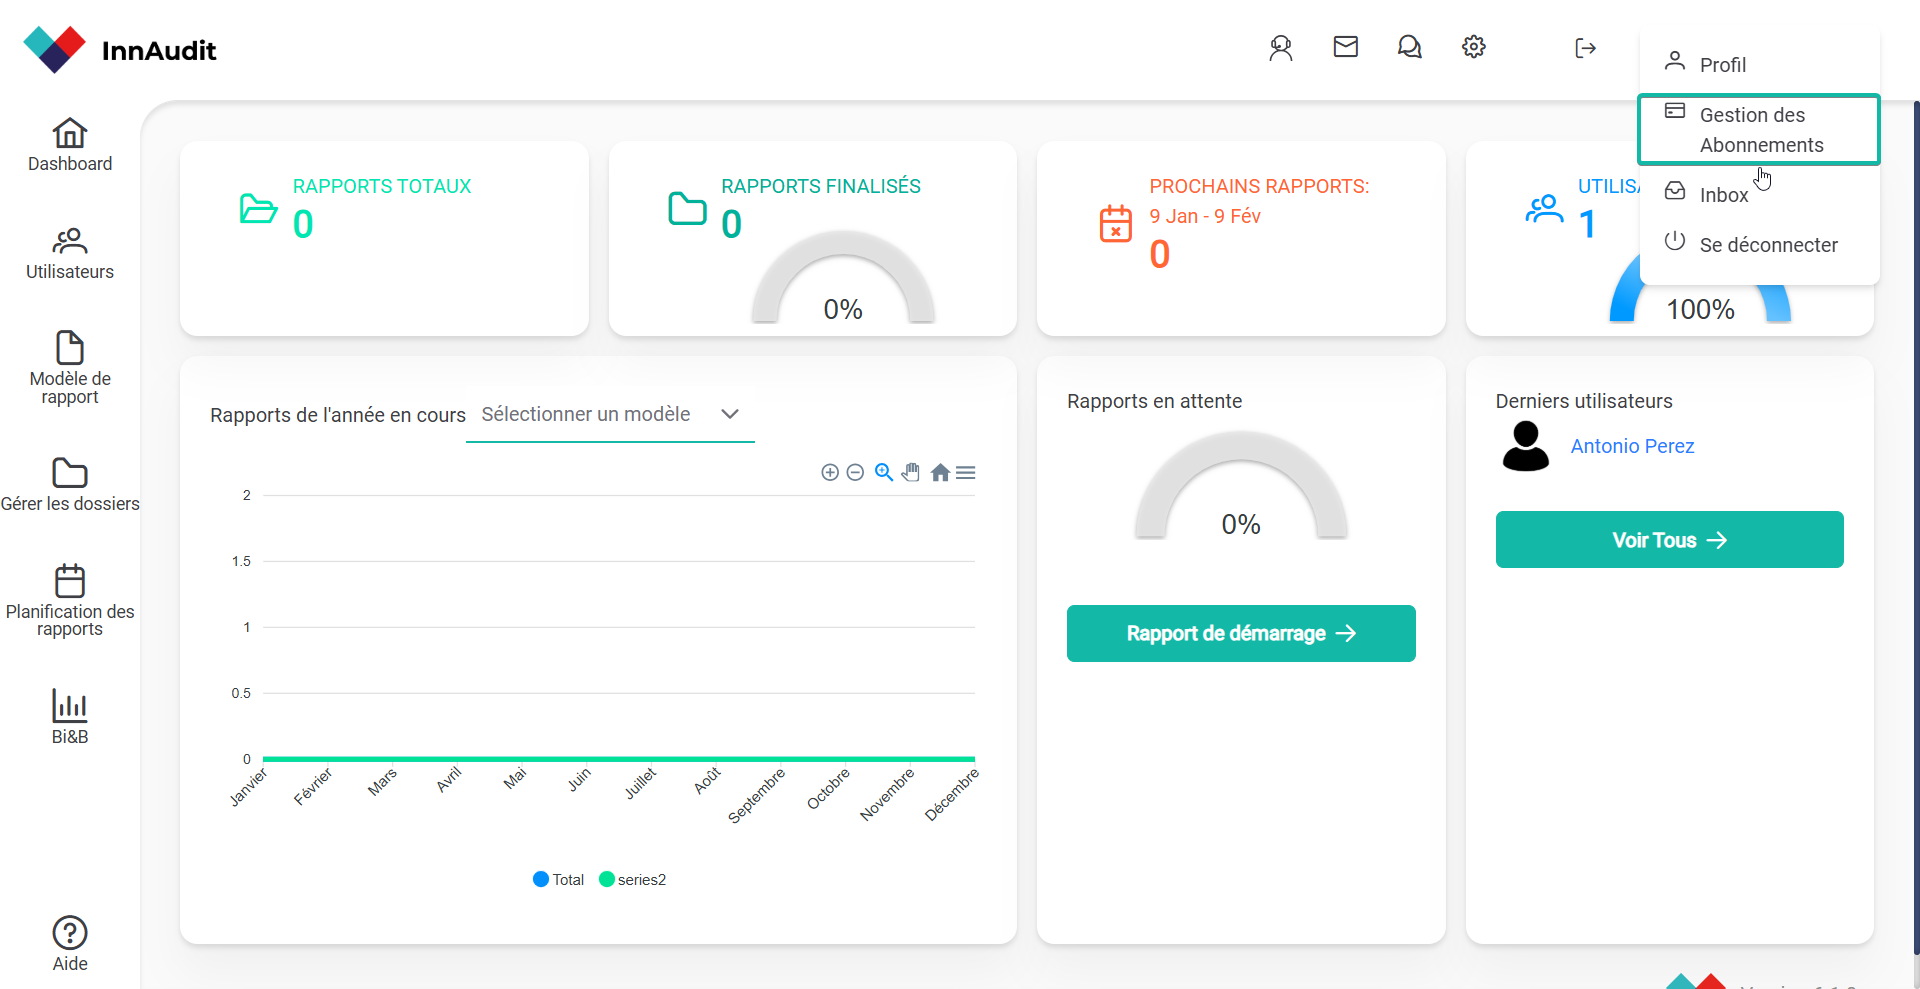Choose Se déconnecter from the menu
Viewport: 1920px width, 989px height.
[1767, 245]
